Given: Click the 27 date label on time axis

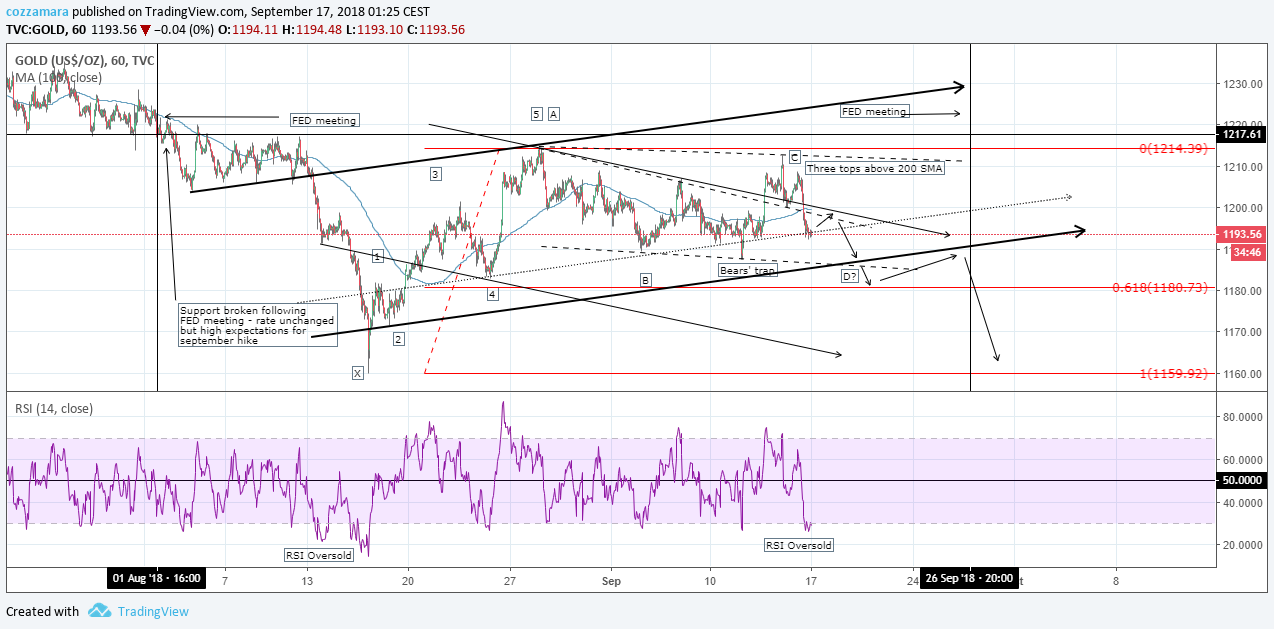Looking at the screenshot, I should coord(510,580).
